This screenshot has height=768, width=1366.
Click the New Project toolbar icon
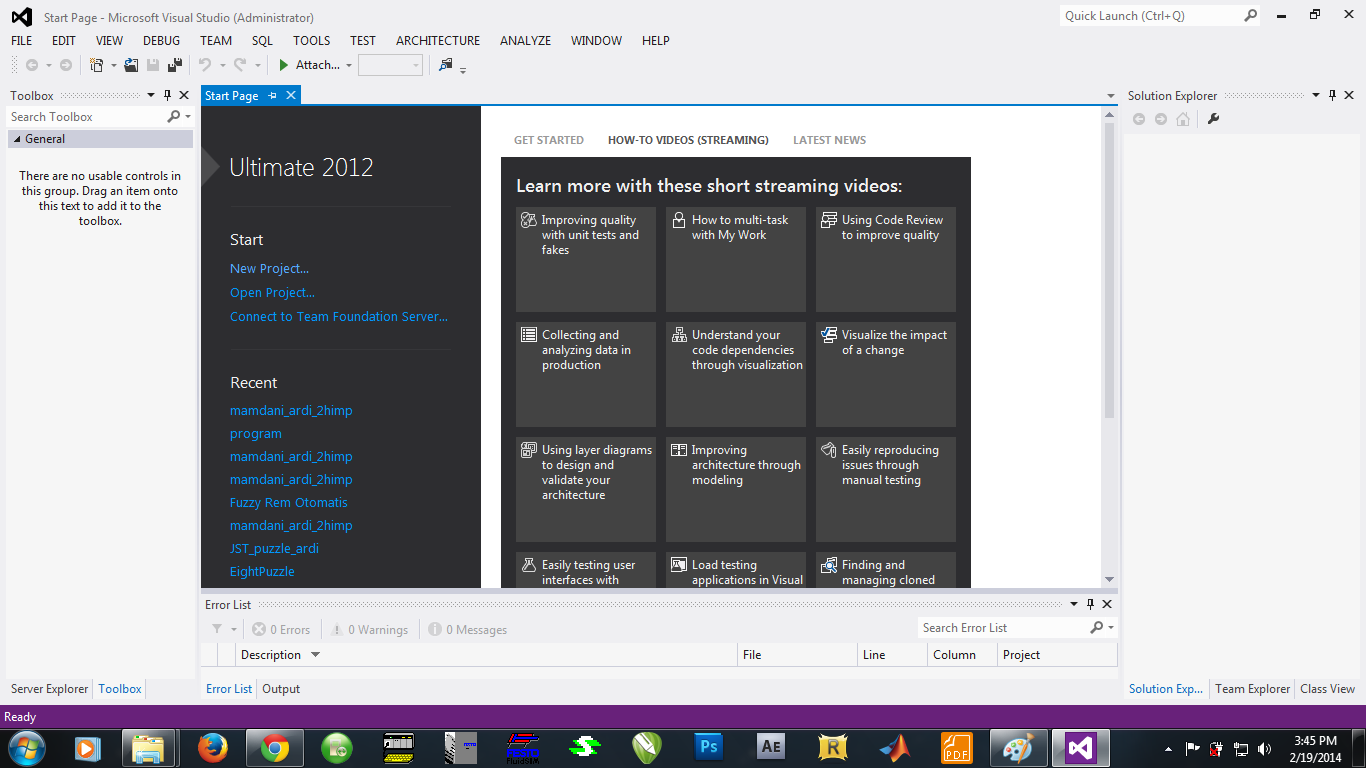point(97,65)
